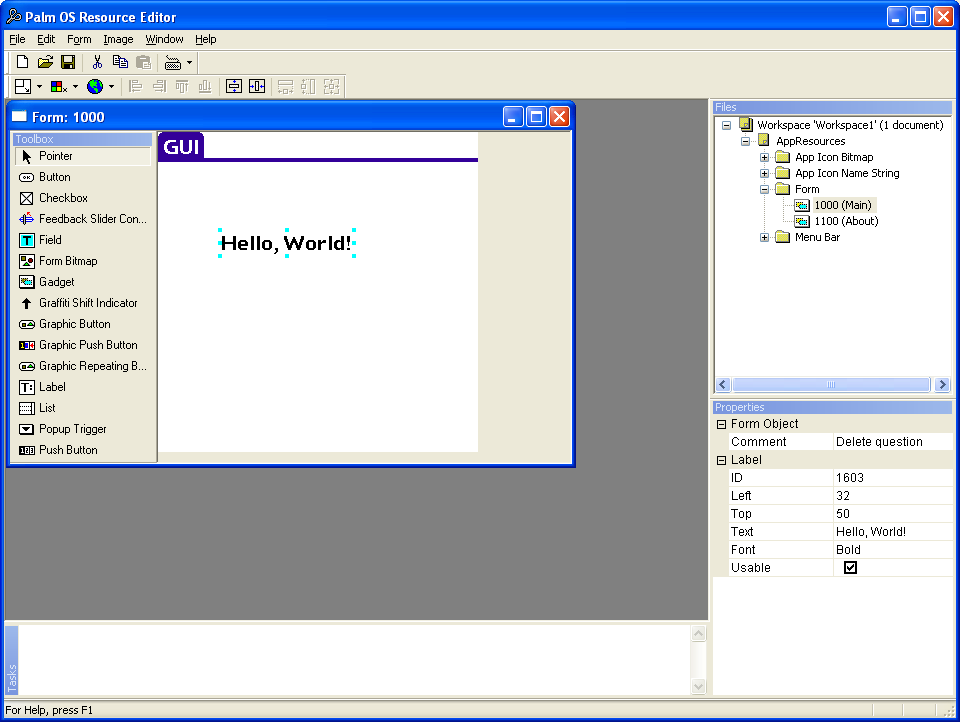The height and width of the screenshot is (722, 960).
Task: Open the Window menu
Action: [x=164, y=39]
